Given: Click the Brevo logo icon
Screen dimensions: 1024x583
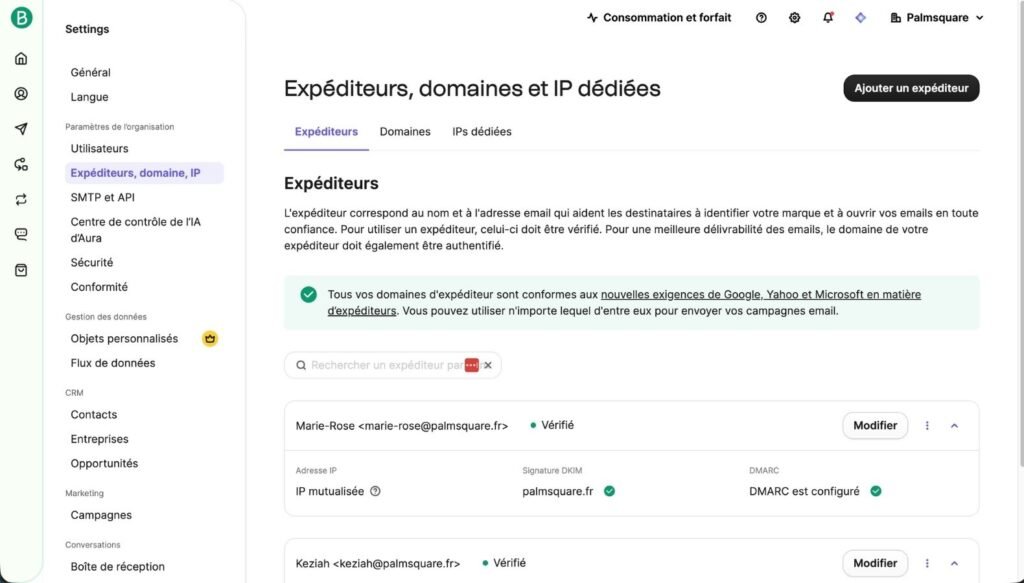Looking at the screenshot, I should pos(21,18).
